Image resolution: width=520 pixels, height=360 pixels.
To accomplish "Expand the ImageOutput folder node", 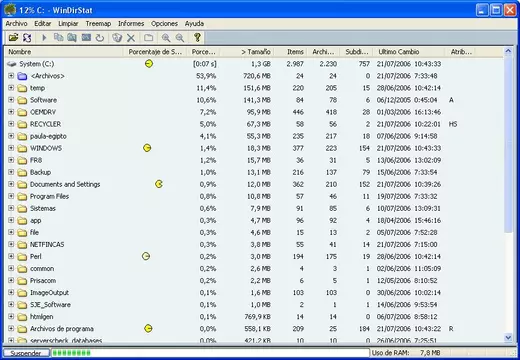I will pyautogui.click(x=11, y=292).
